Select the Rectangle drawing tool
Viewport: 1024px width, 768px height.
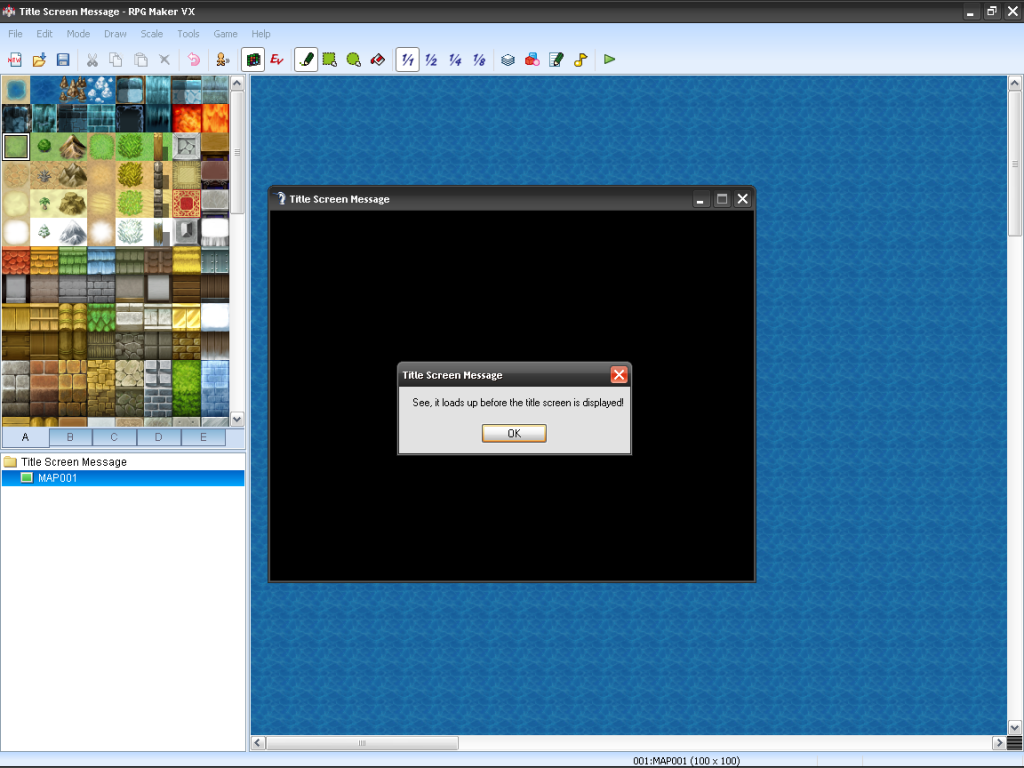330,60
